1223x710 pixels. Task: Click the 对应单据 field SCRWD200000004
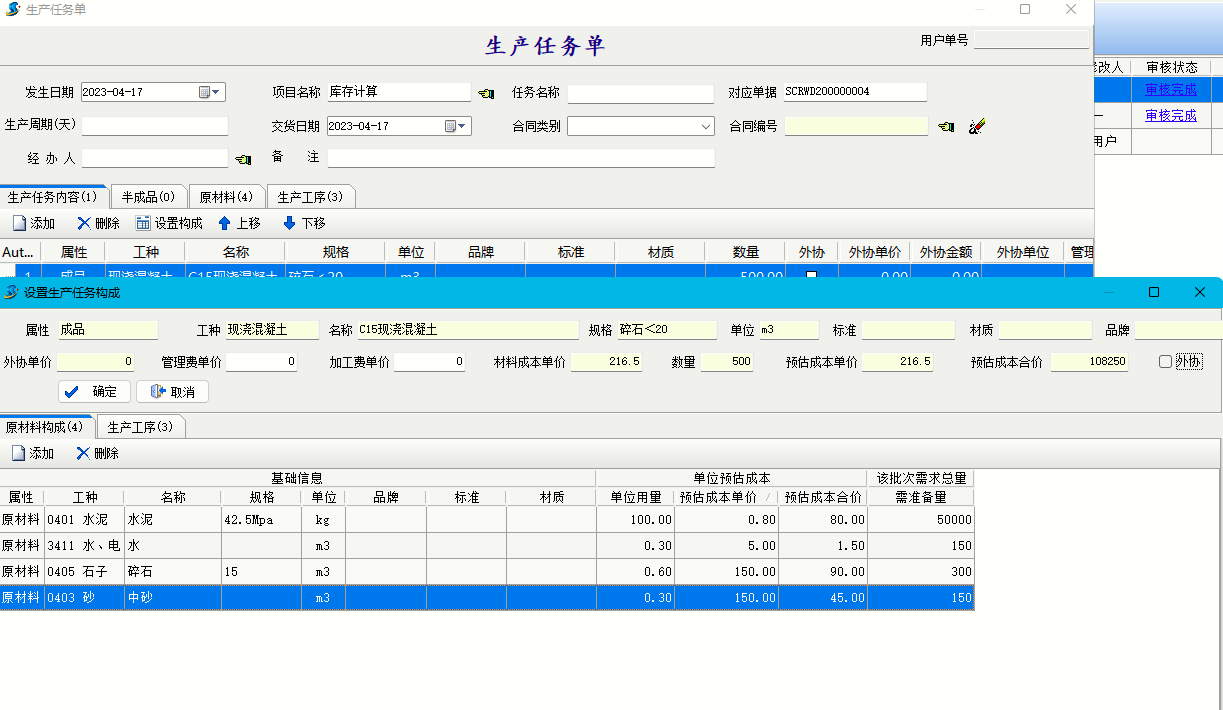coord(855,92)
